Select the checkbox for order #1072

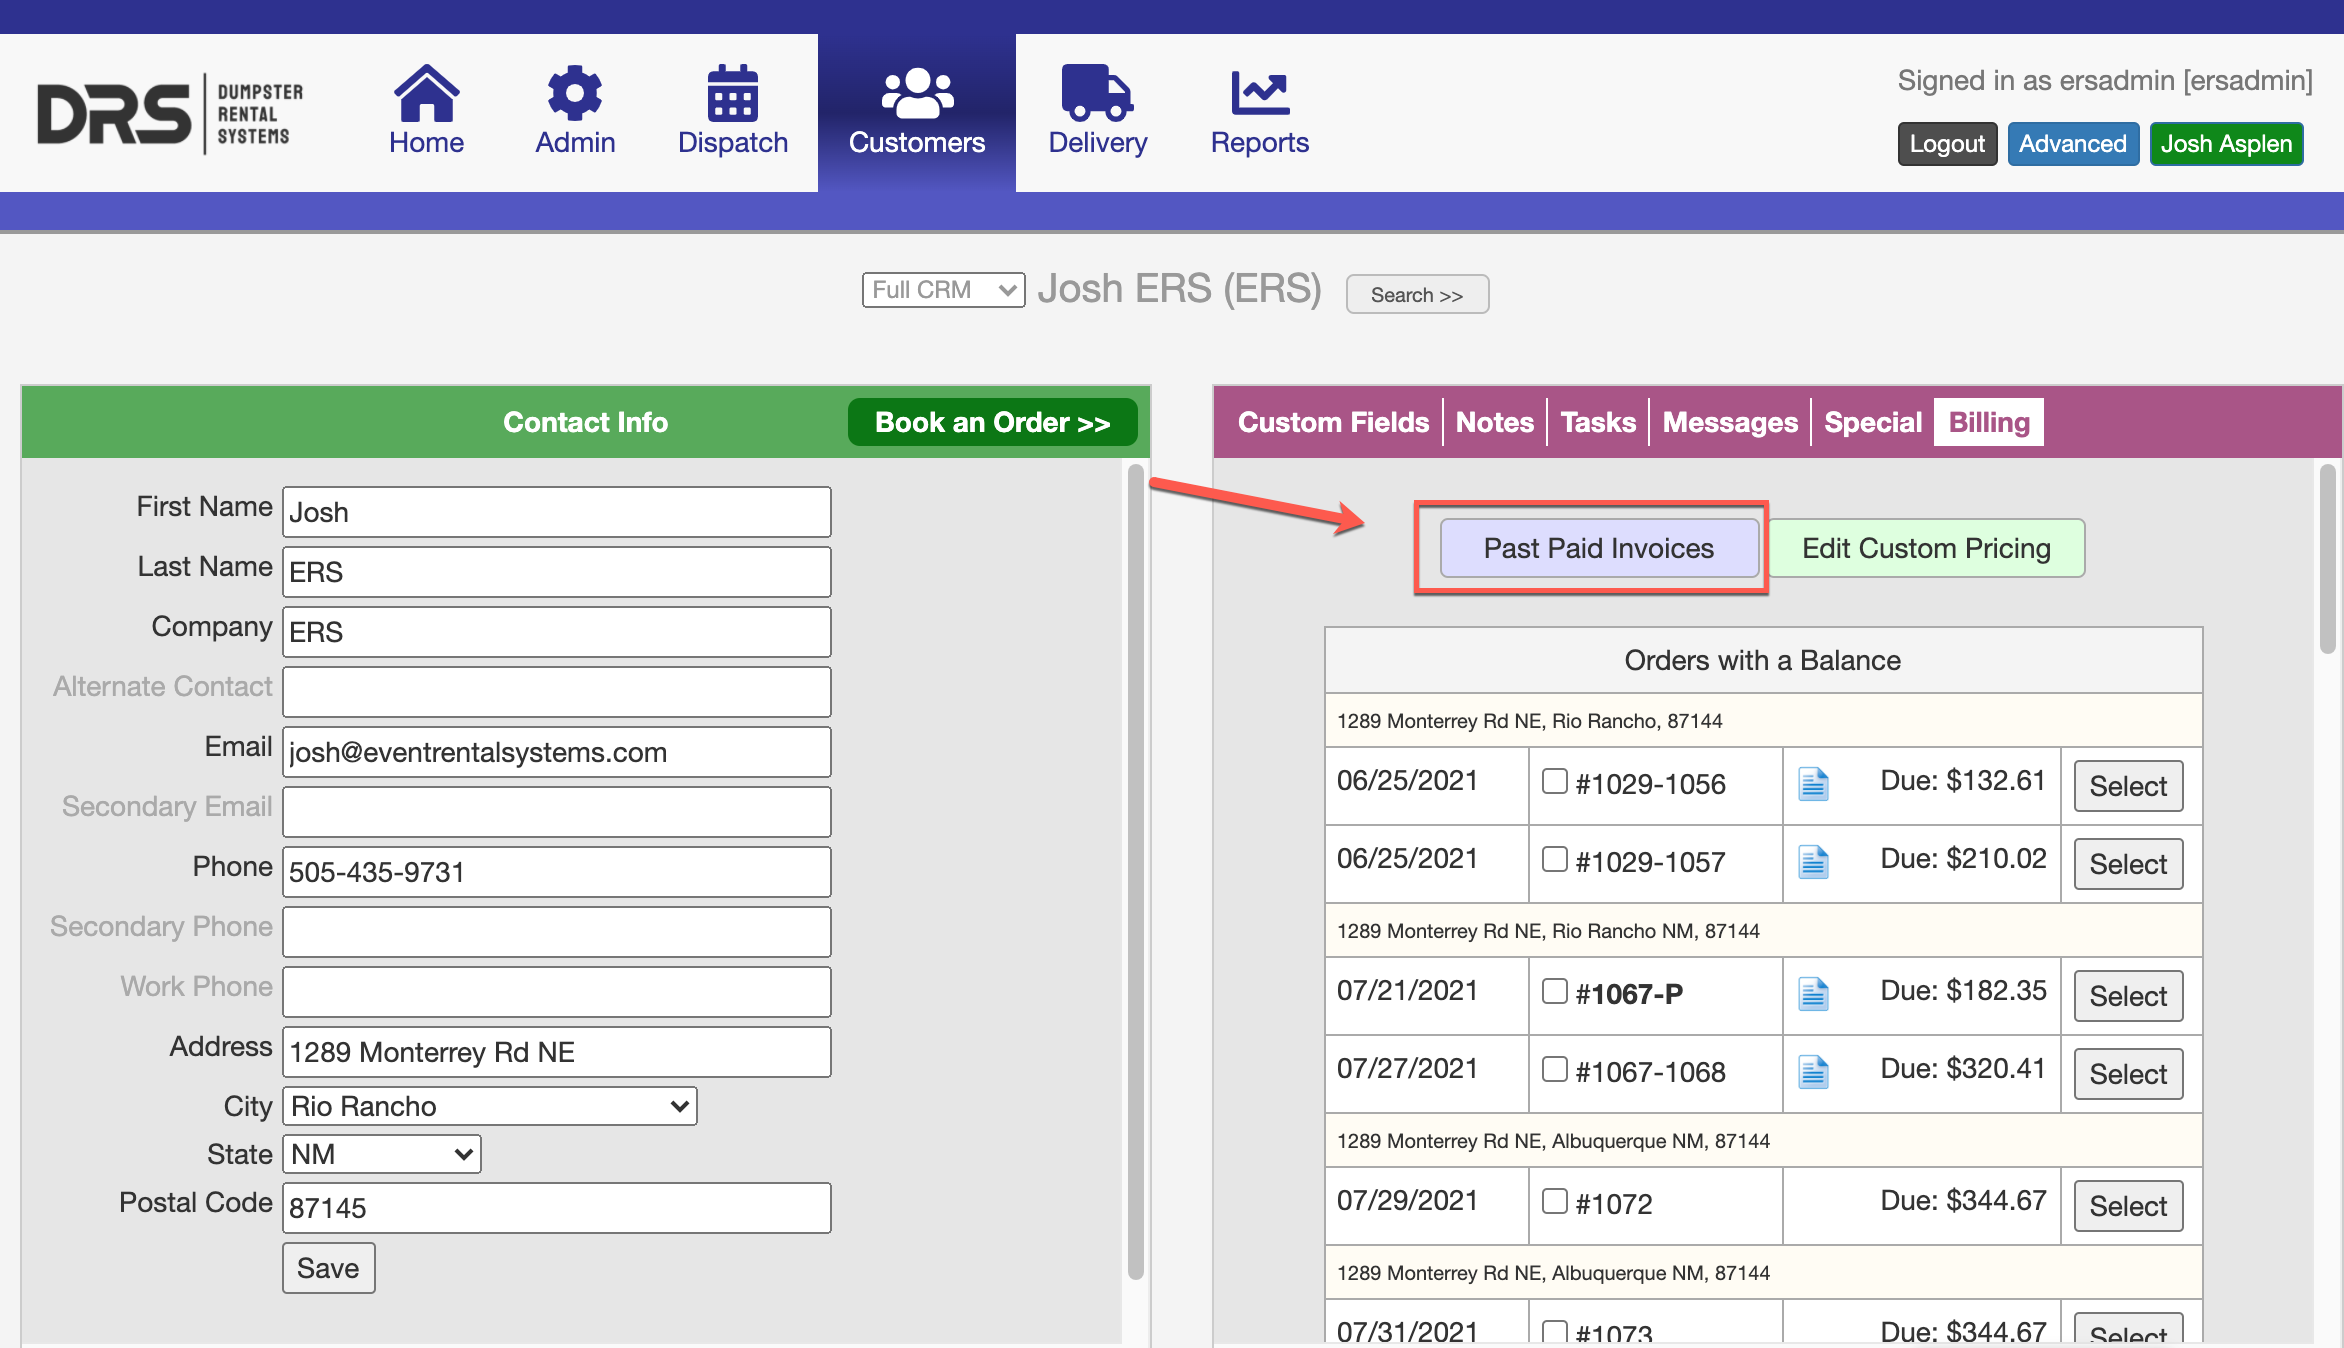(x=1554, y=1201)
